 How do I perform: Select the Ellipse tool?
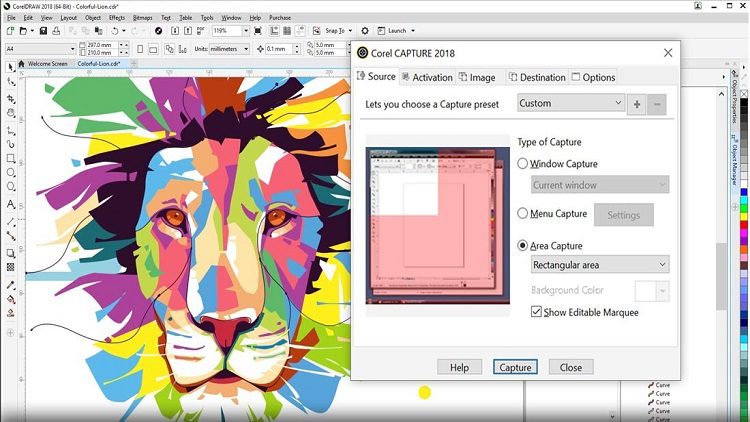pos(11,172)
